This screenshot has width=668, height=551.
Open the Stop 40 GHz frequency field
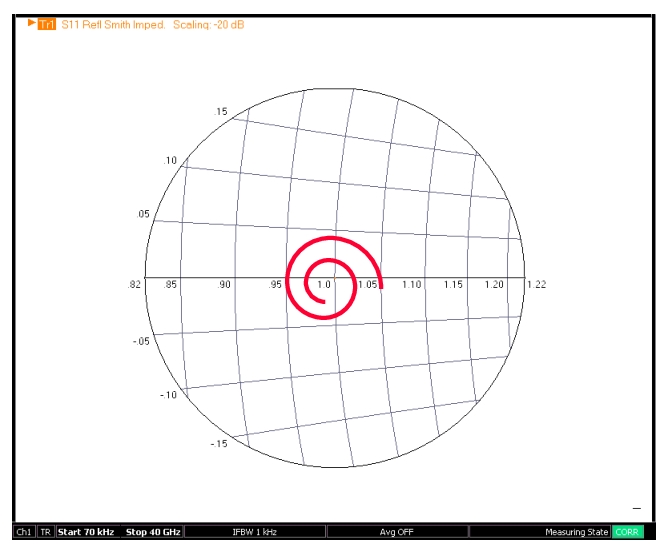[153, 532]
